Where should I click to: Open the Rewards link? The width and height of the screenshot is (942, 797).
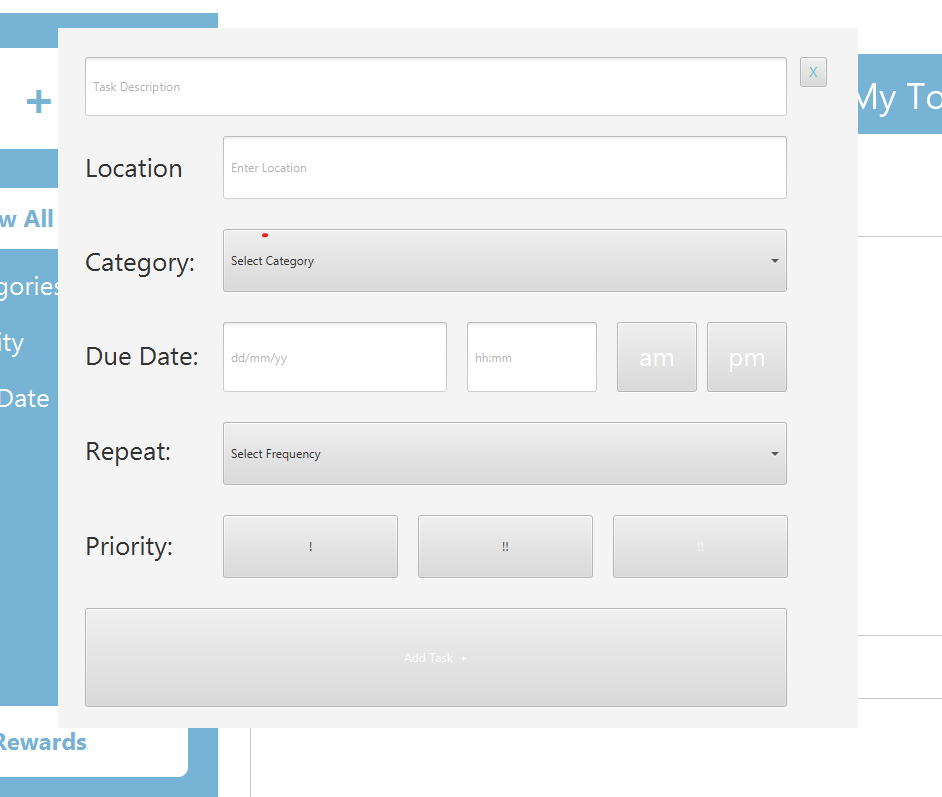(x=42, y=742)
